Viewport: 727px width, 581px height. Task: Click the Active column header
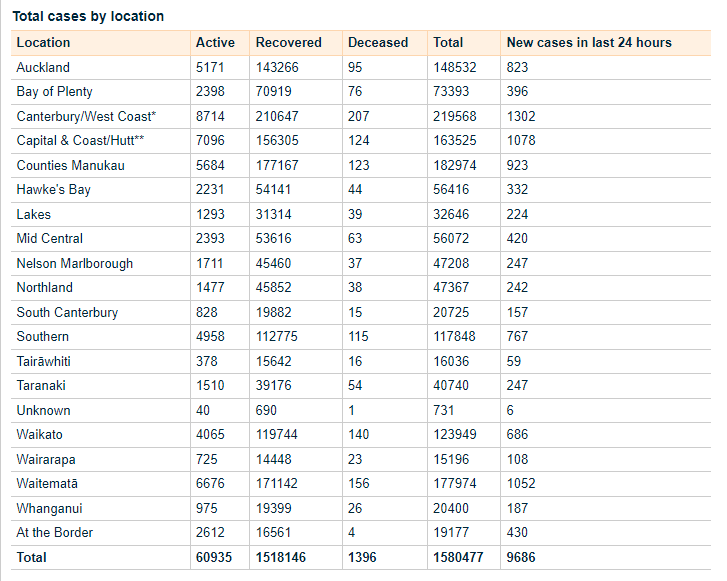215,42
